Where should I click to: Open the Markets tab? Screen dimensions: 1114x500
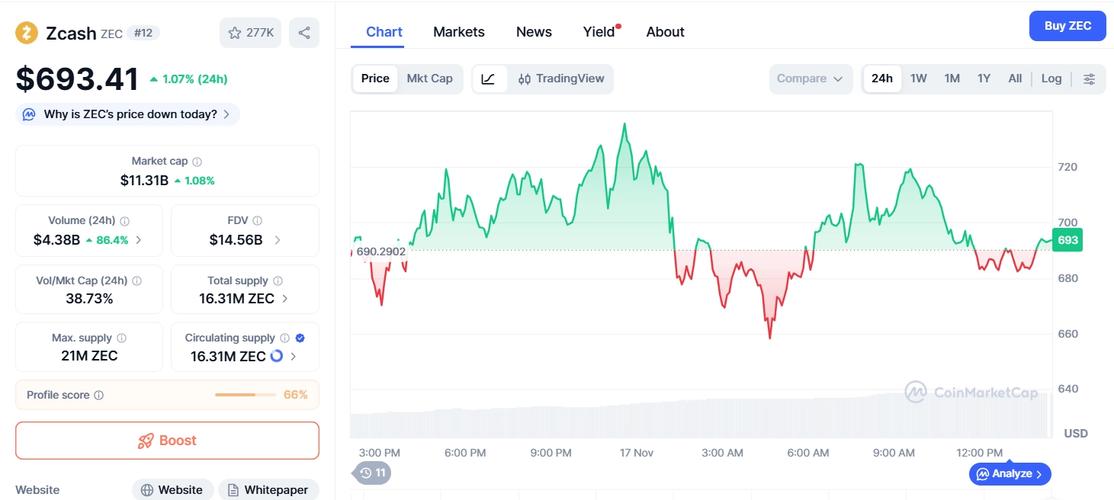(459, 32)
